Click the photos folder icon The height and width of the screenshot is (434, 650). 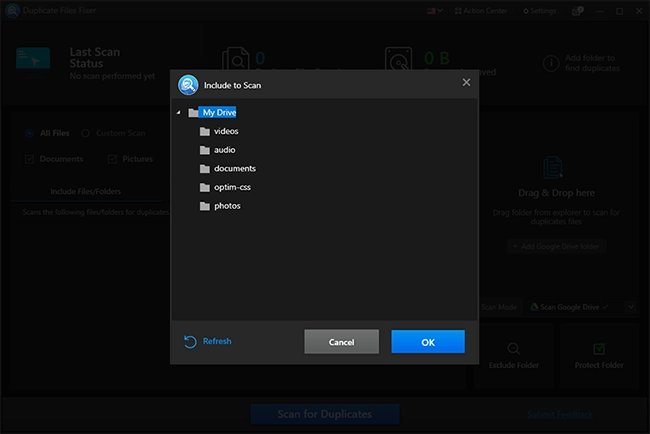(x=205, y=206)
